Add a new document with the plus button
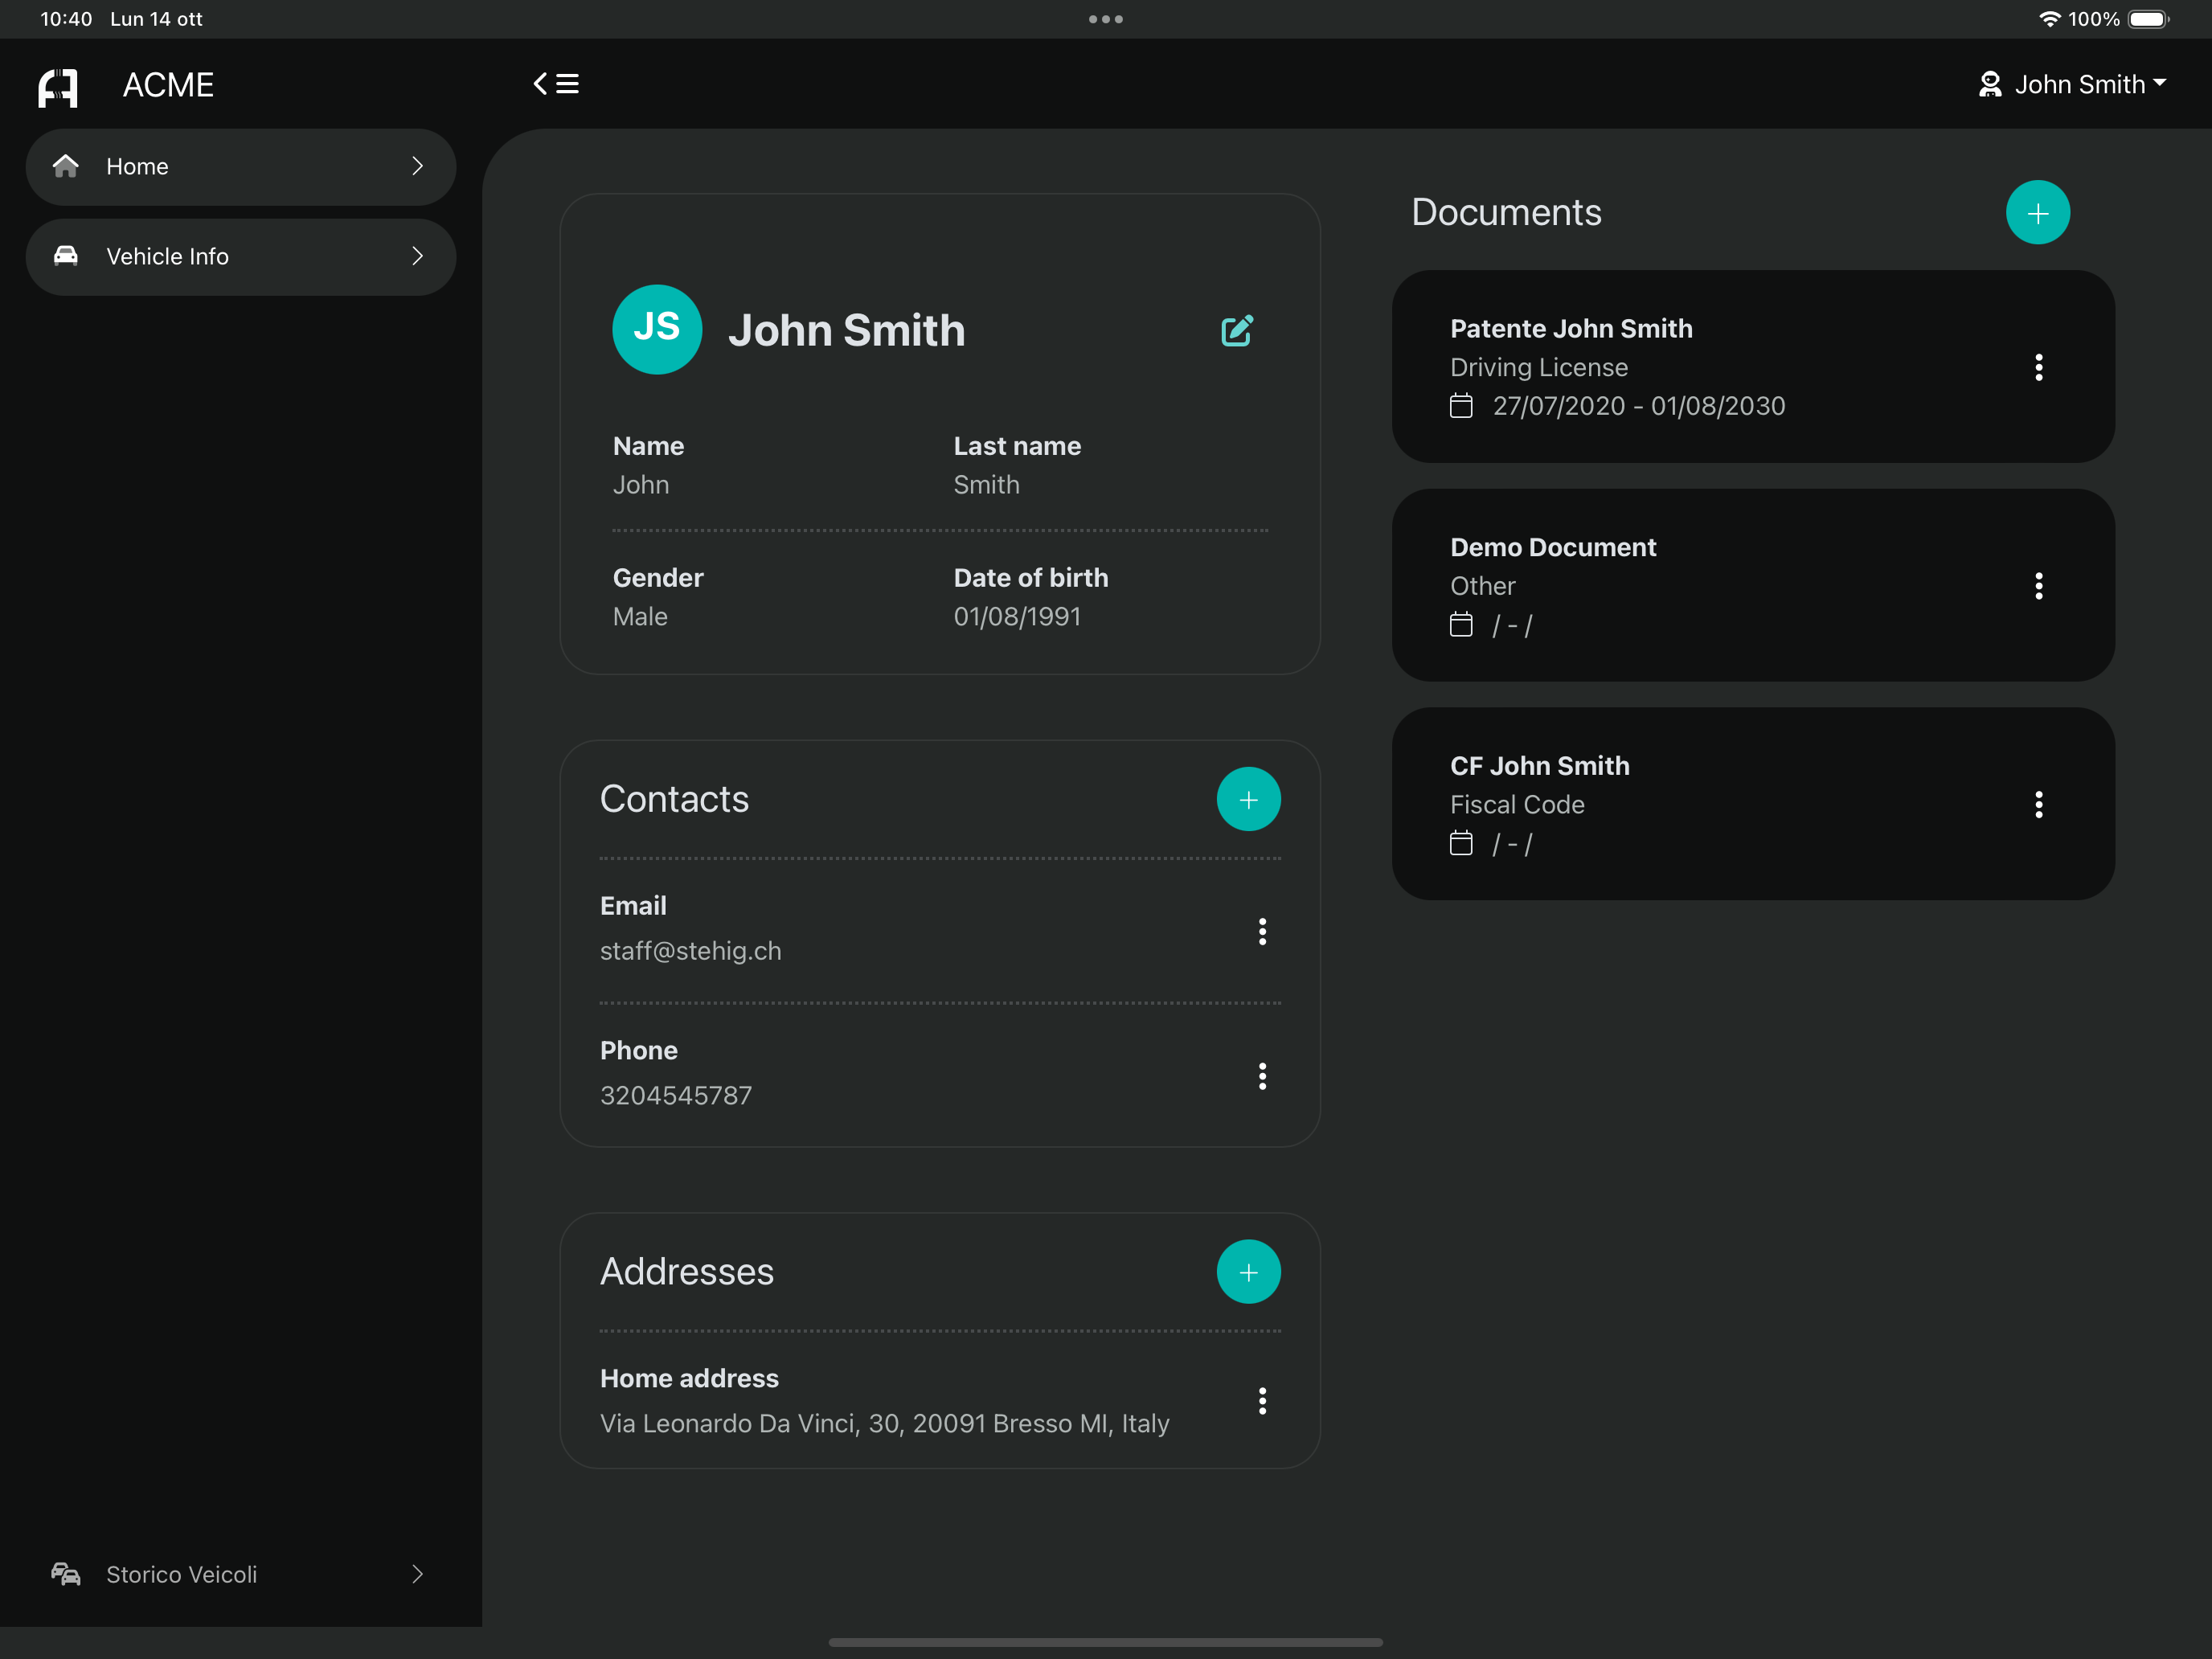 click(x=2038, y=213)
